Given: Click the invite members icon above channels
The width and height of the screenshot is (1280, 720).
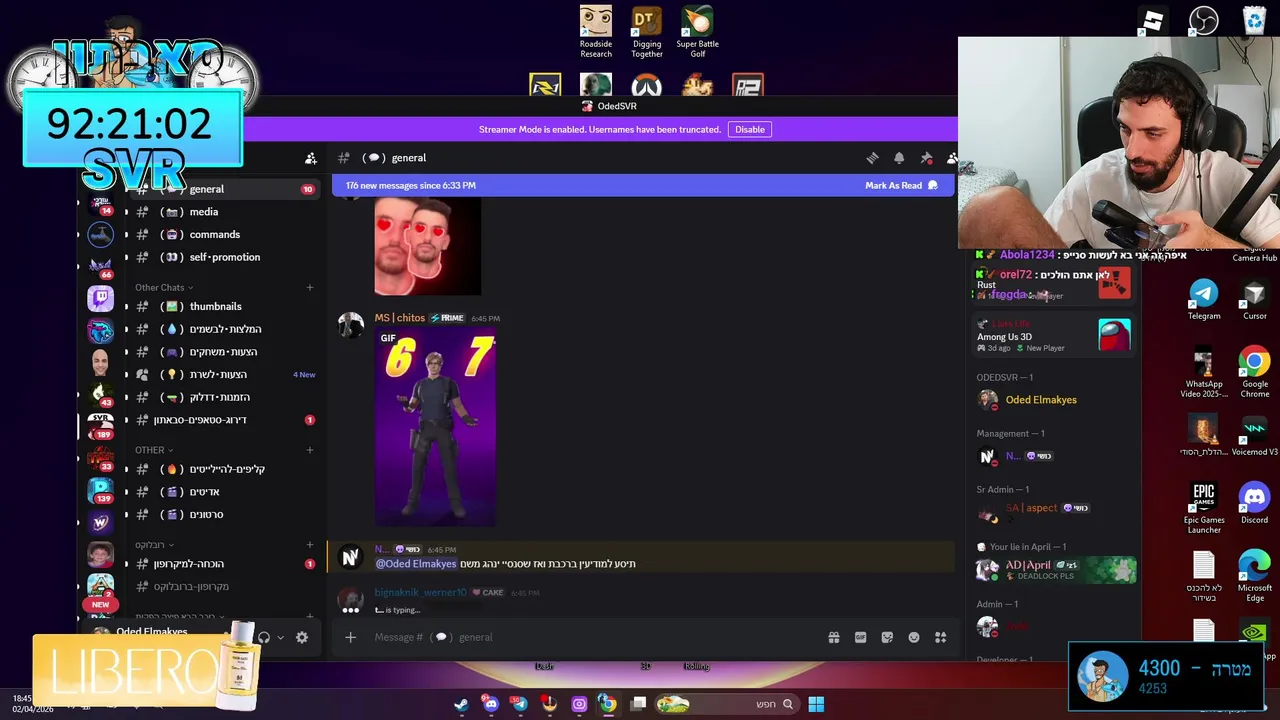Looking at the screenshot, I should point(311,158).
